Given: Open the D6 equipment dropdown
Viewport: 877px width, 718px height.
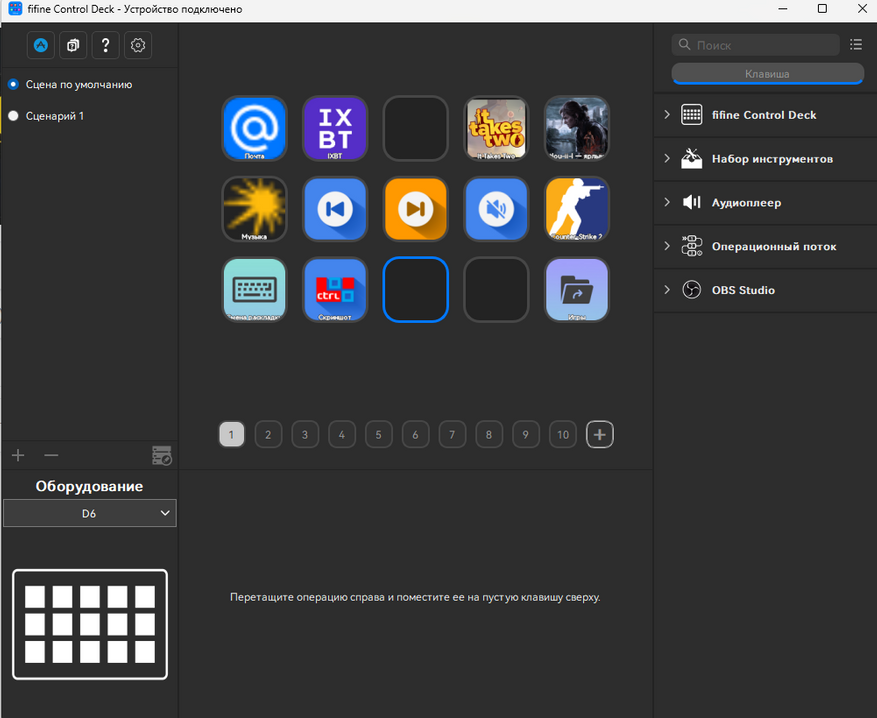Looking at the screenshot, I should tap(89, 513).
